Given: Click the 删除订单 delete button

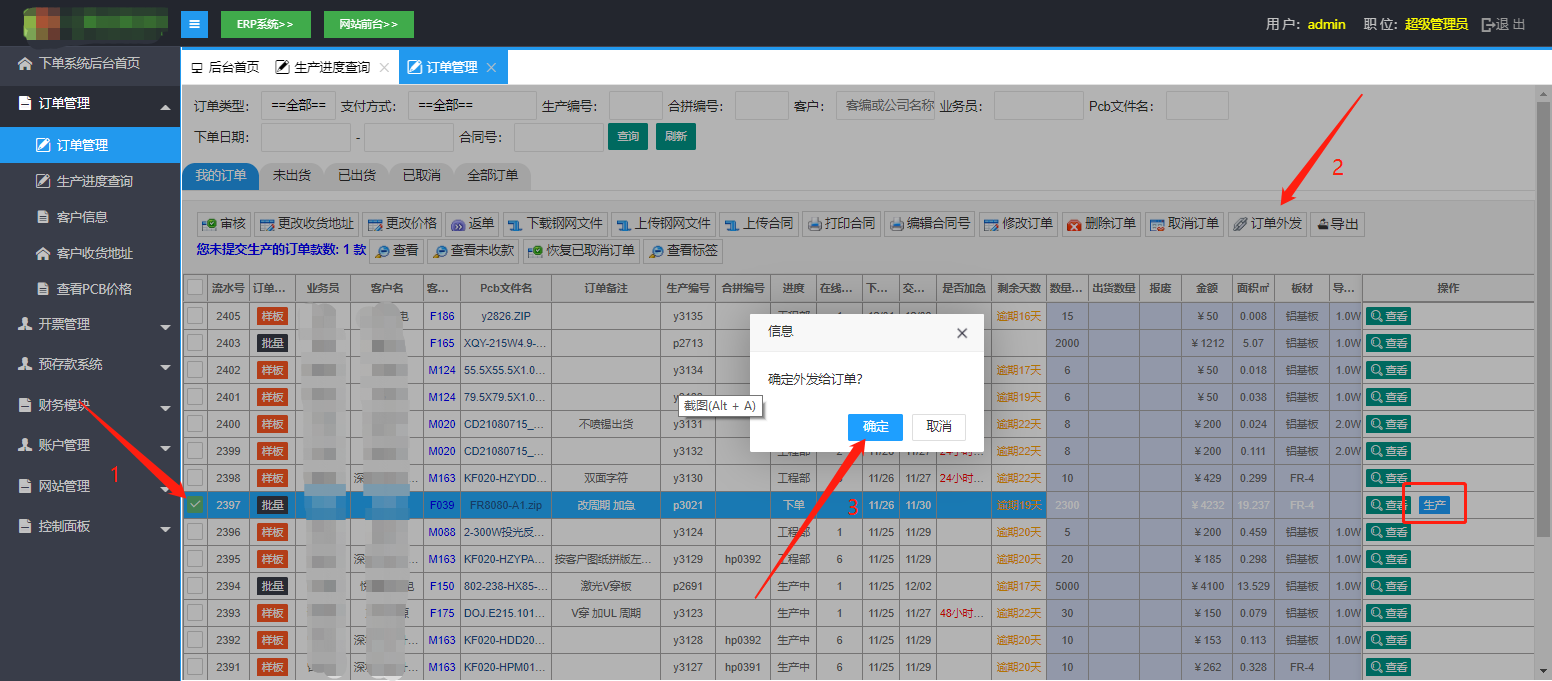Looking at the screenshot, I should 1100,224.
